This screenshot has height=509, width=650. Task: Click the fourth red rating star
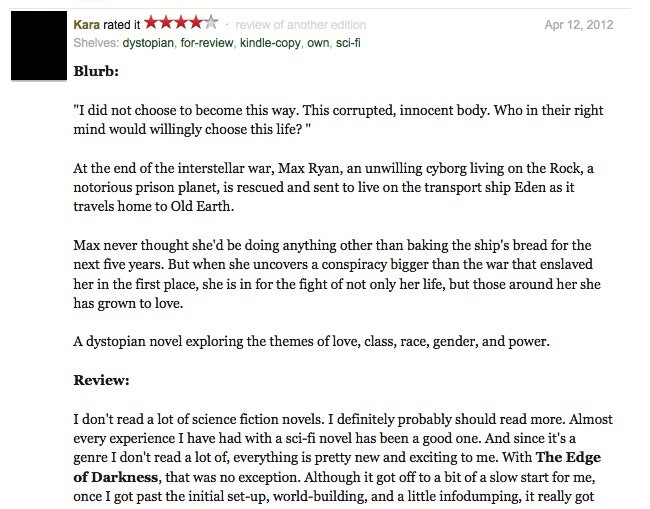194,22
